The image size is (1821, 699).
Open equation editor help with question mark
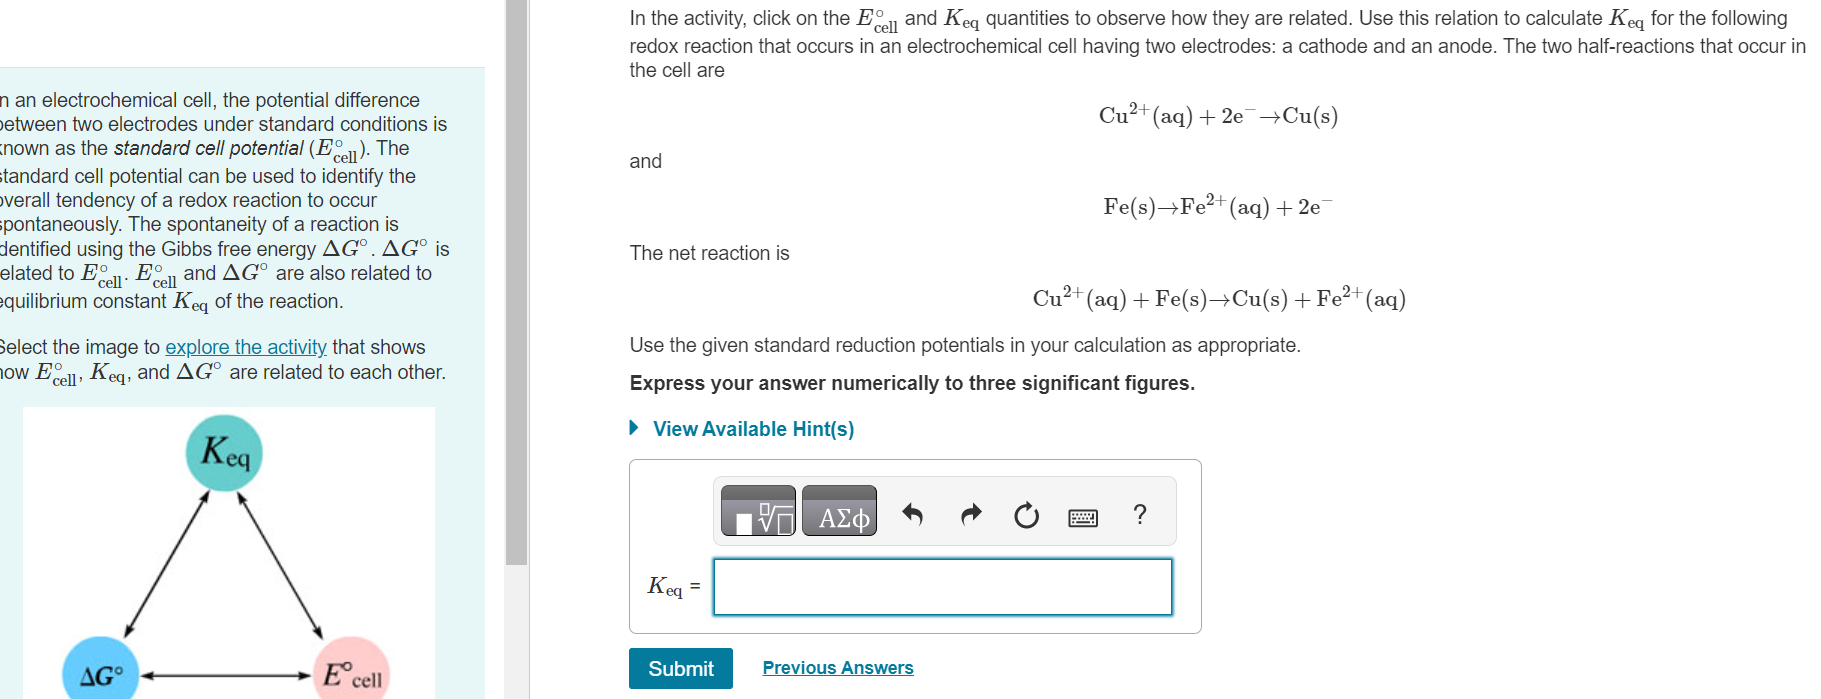point(1139,513)
